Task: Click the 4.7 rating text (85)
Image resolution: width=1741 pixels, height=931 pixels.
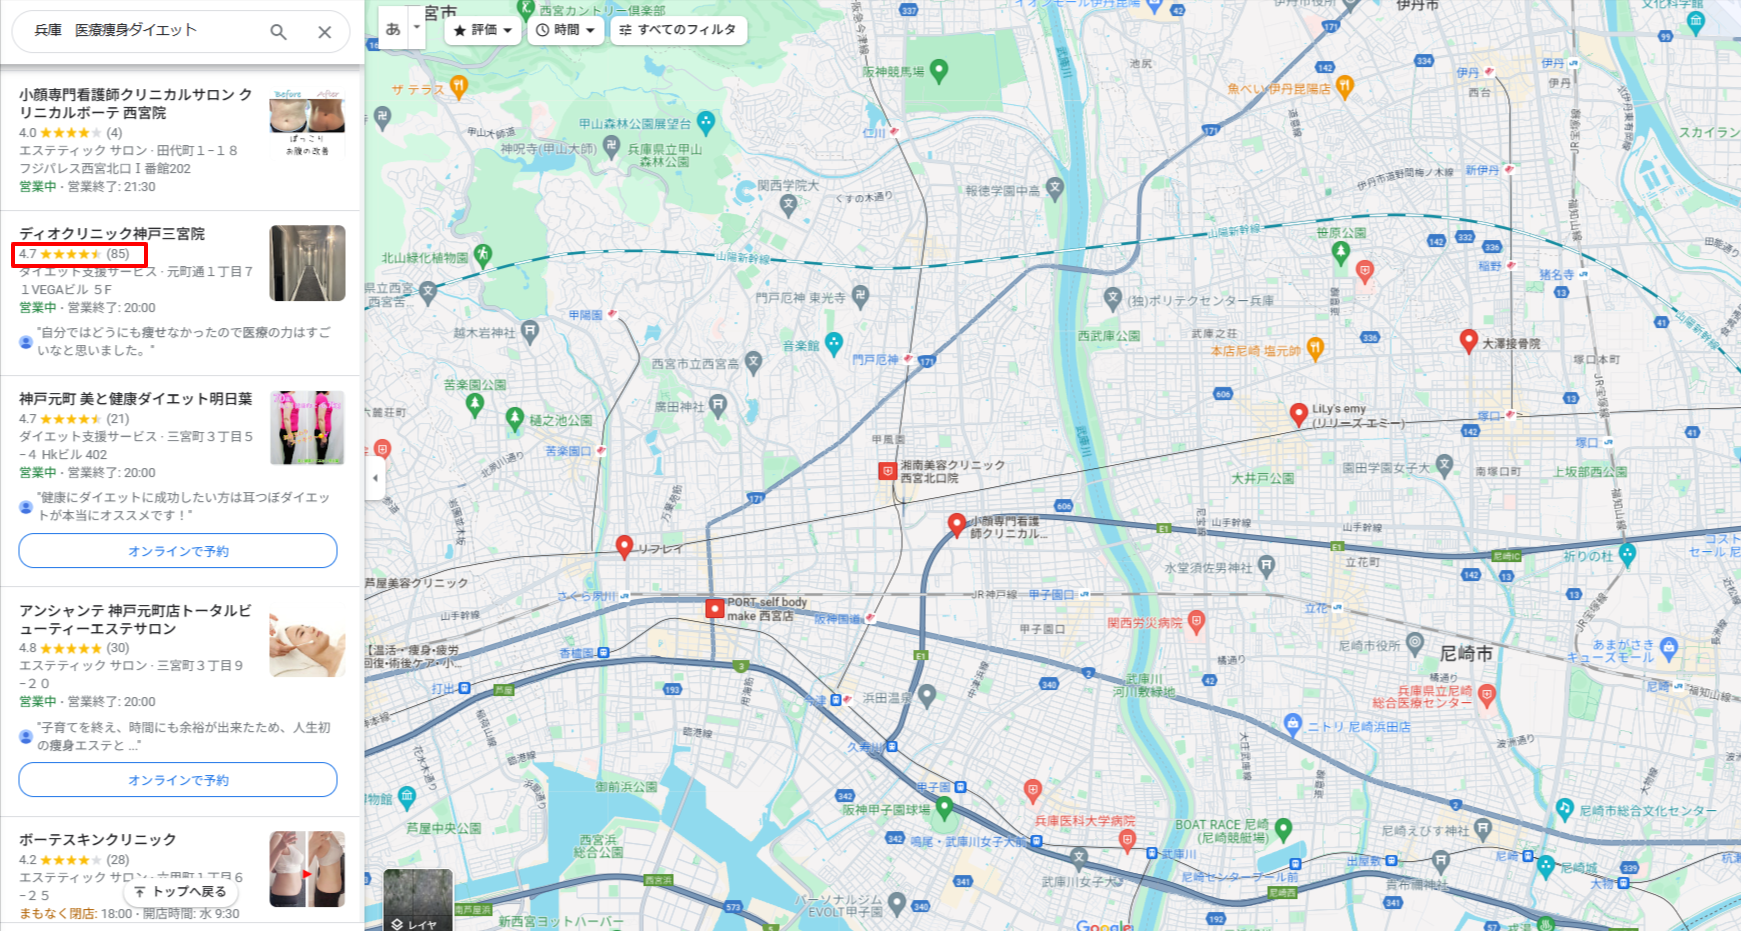Action: [75, 254]
